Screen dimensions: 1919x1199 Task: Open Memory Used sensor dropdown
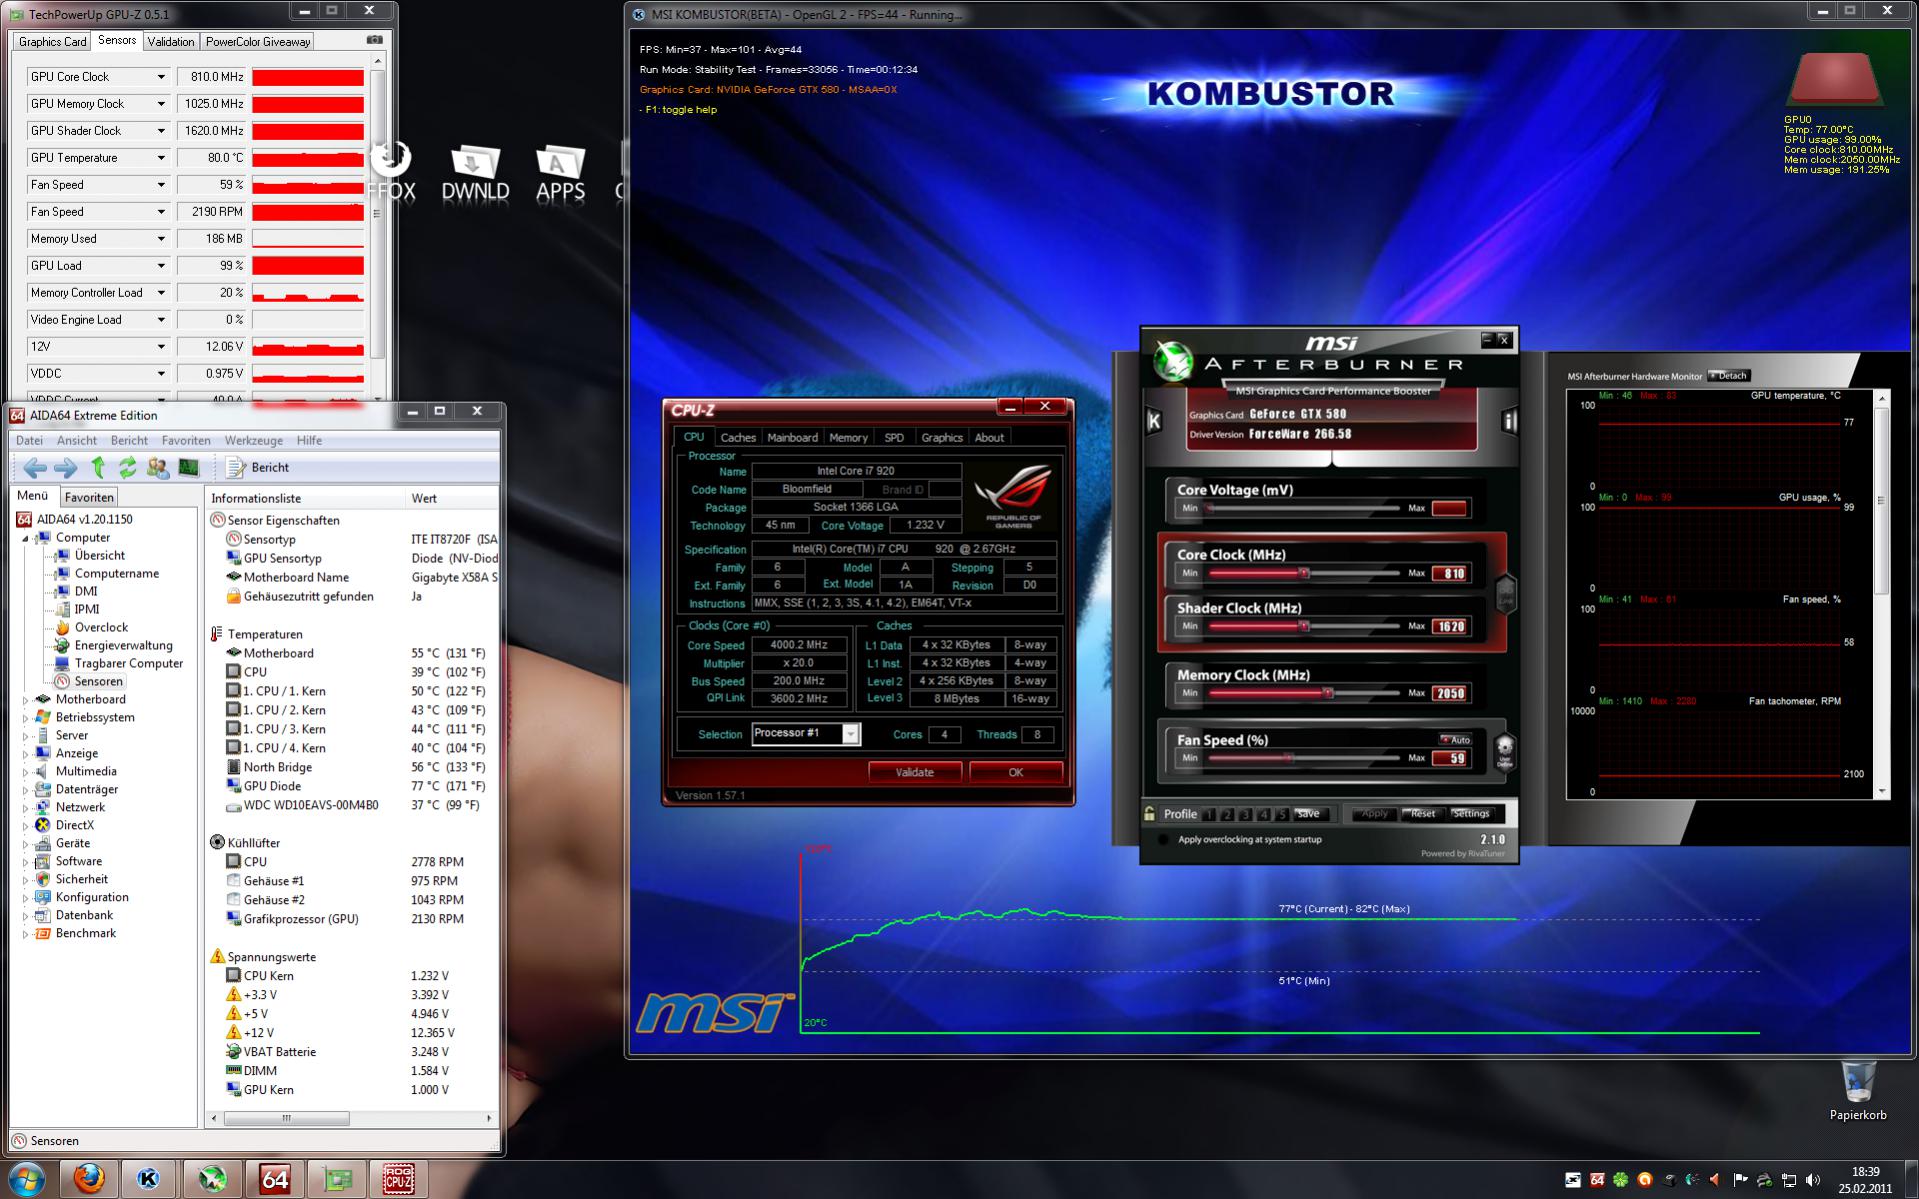pyautogui.click(x=160, y=239)
